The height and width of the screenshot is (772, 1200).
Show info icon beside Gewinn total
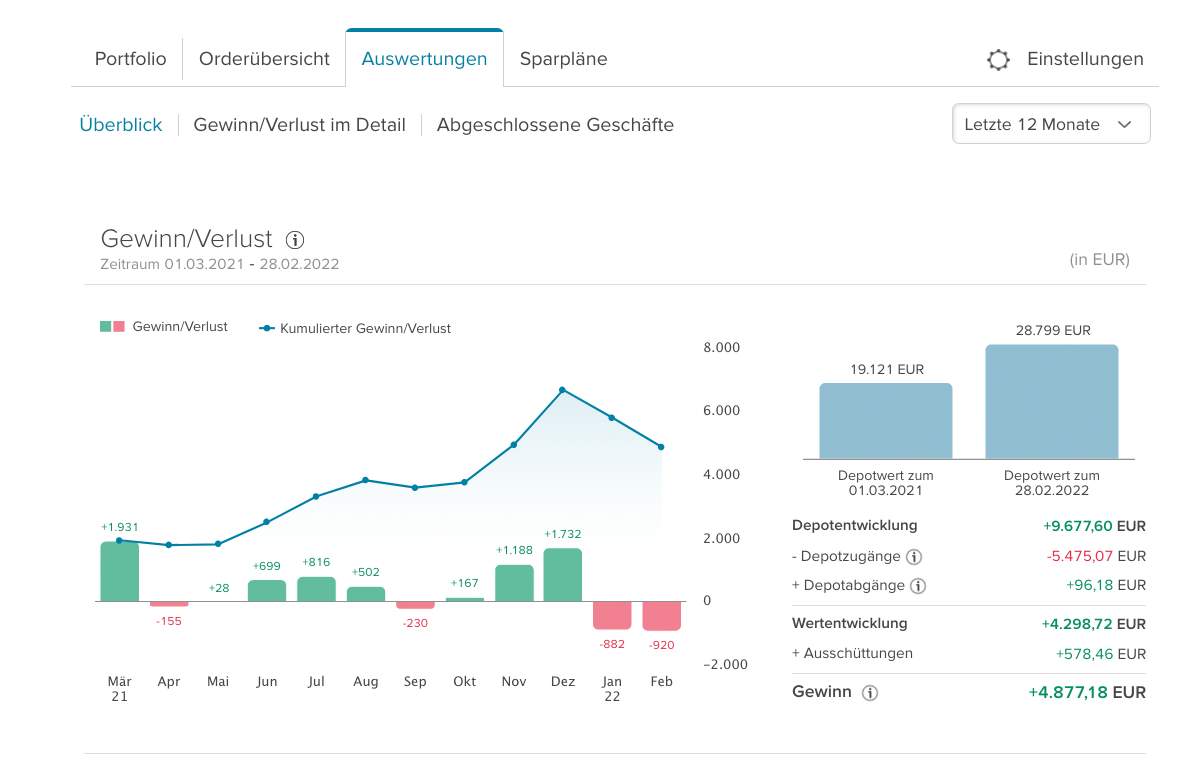(x=870, y=693)
